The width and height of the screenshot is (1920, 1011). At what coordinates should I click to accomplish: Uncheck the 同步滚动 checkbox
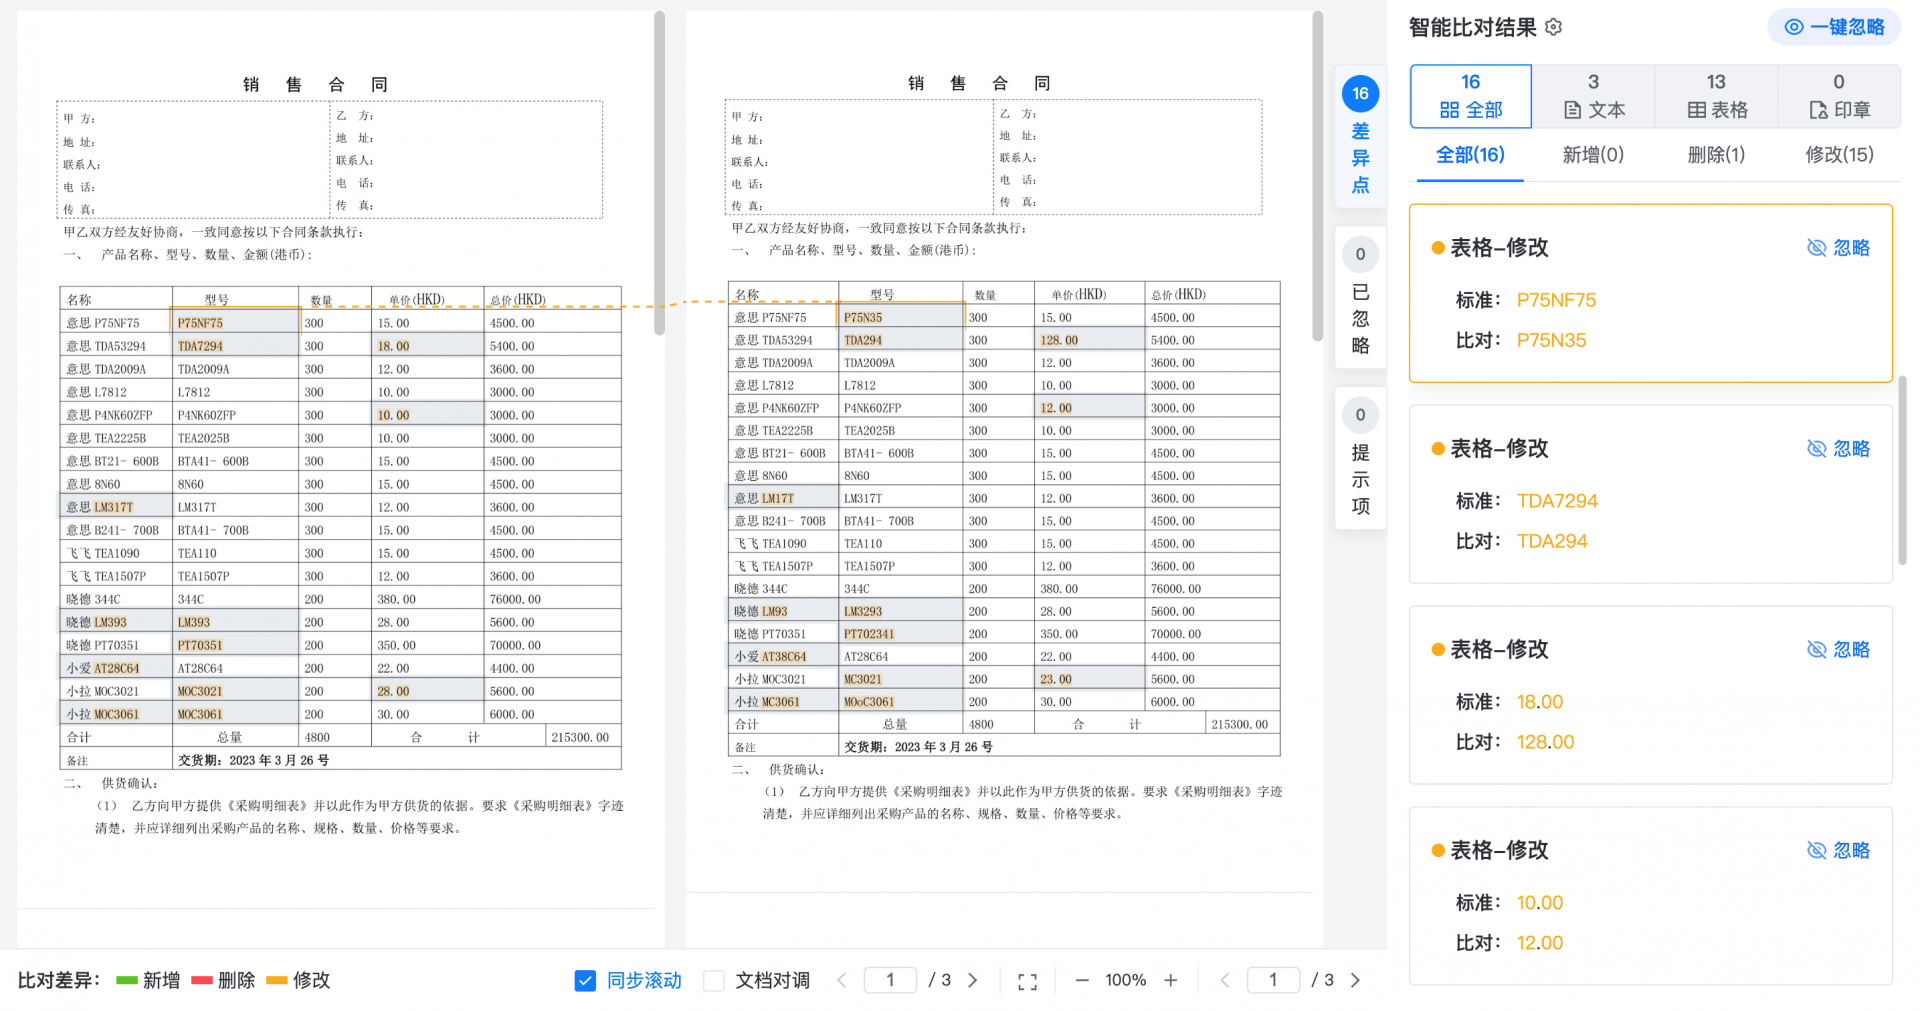(x=585, y=980)
